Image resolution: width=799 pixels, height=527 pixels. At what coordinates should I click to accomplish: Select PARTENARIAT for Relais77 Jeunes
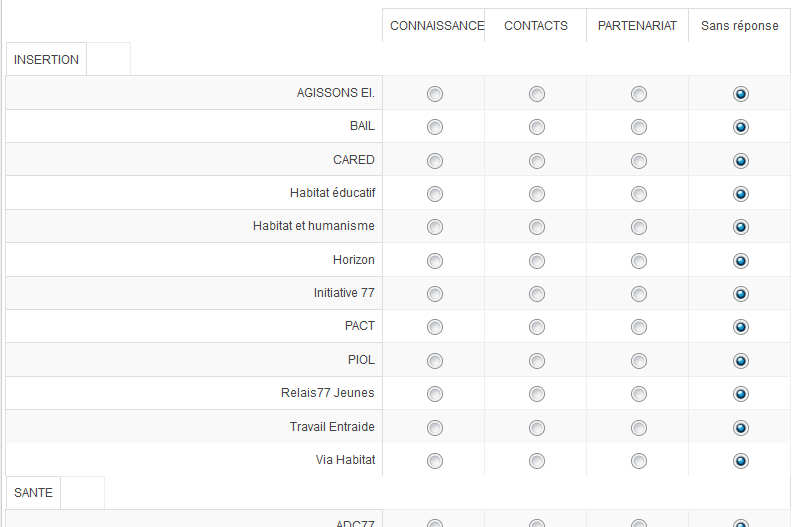(639, 394)
